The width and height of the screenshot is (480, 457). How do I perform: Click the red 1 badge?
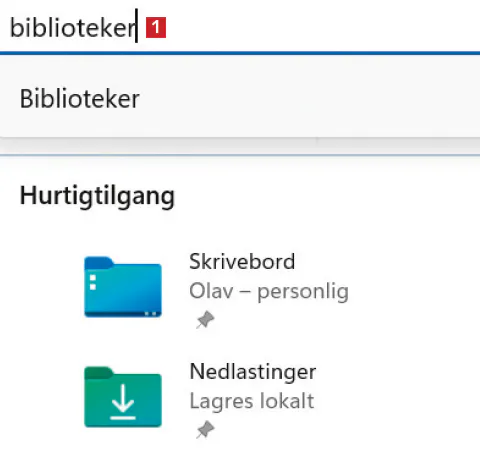point(156,28)
